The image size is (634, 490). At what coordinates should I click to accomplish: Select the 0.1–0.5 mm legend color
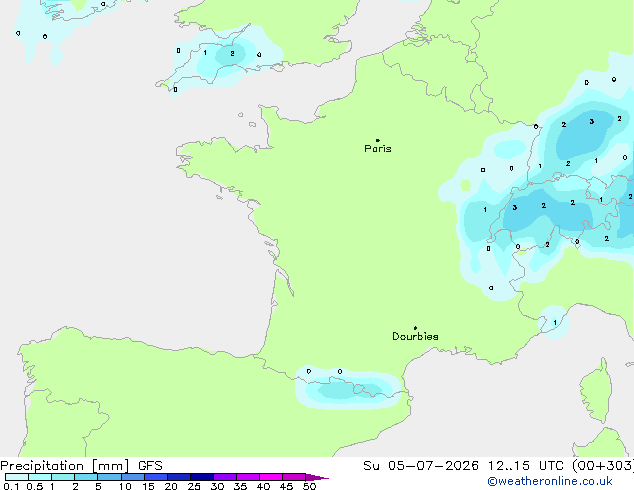(17, 477)
